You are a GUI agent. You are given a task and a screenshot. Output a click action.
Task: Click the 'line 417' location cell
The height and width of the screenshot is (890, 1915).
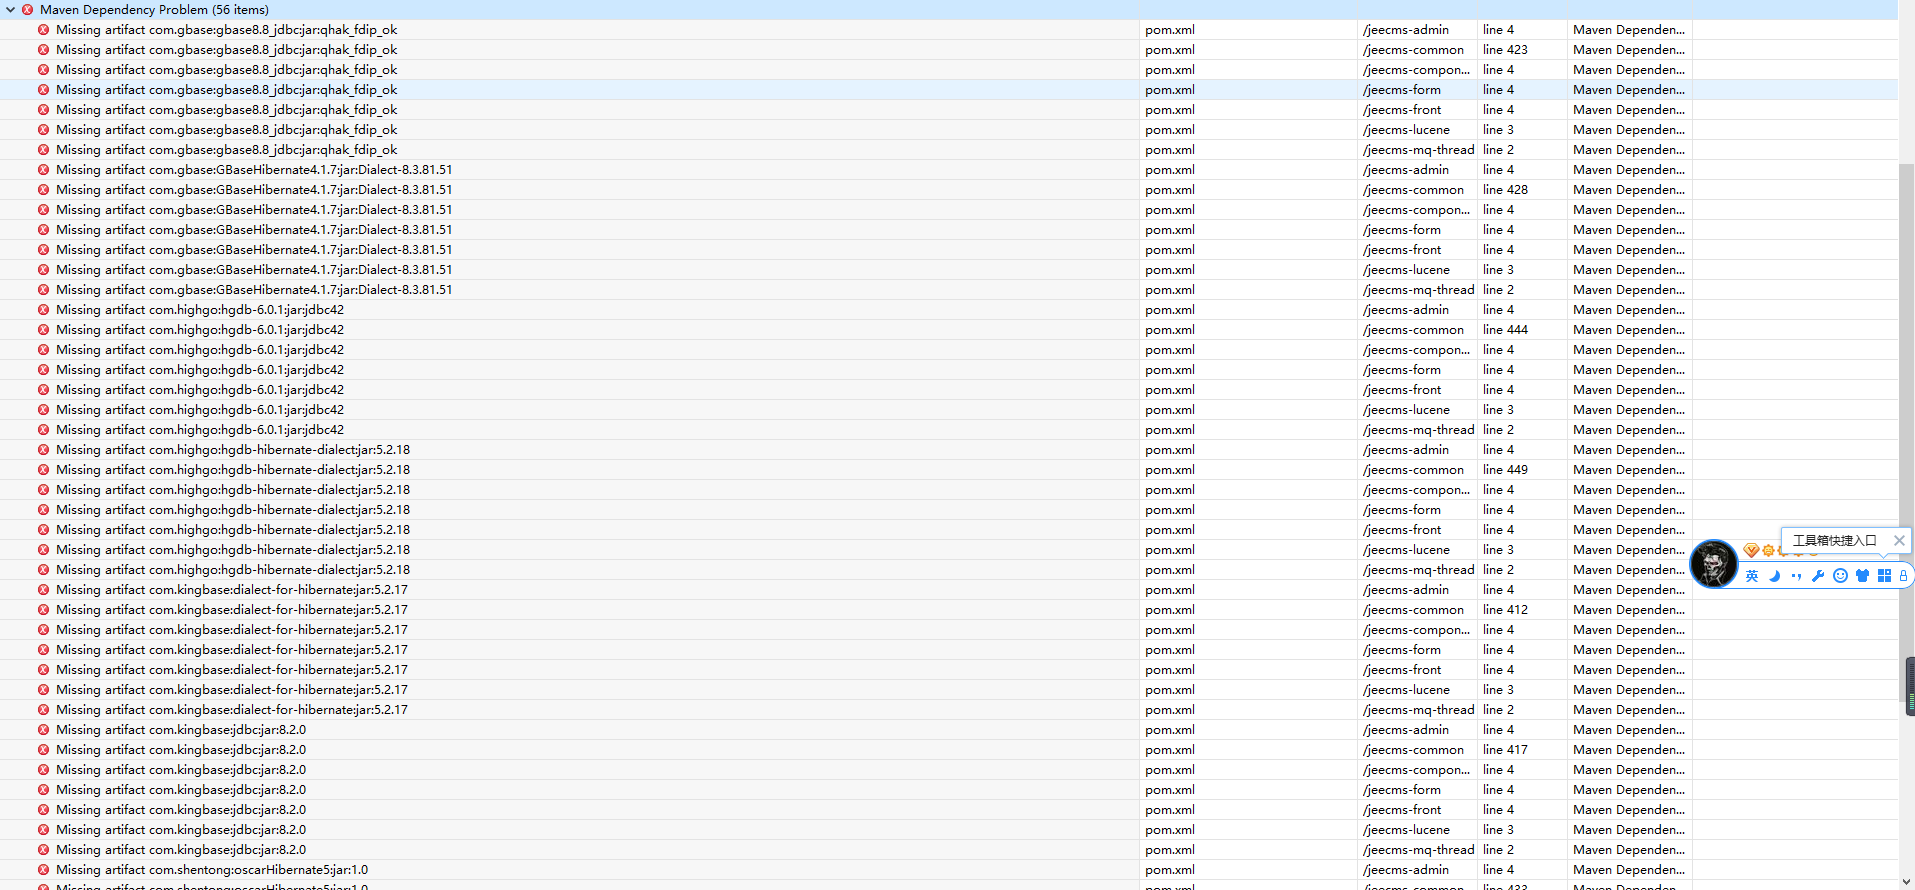tap(1505, 750)
